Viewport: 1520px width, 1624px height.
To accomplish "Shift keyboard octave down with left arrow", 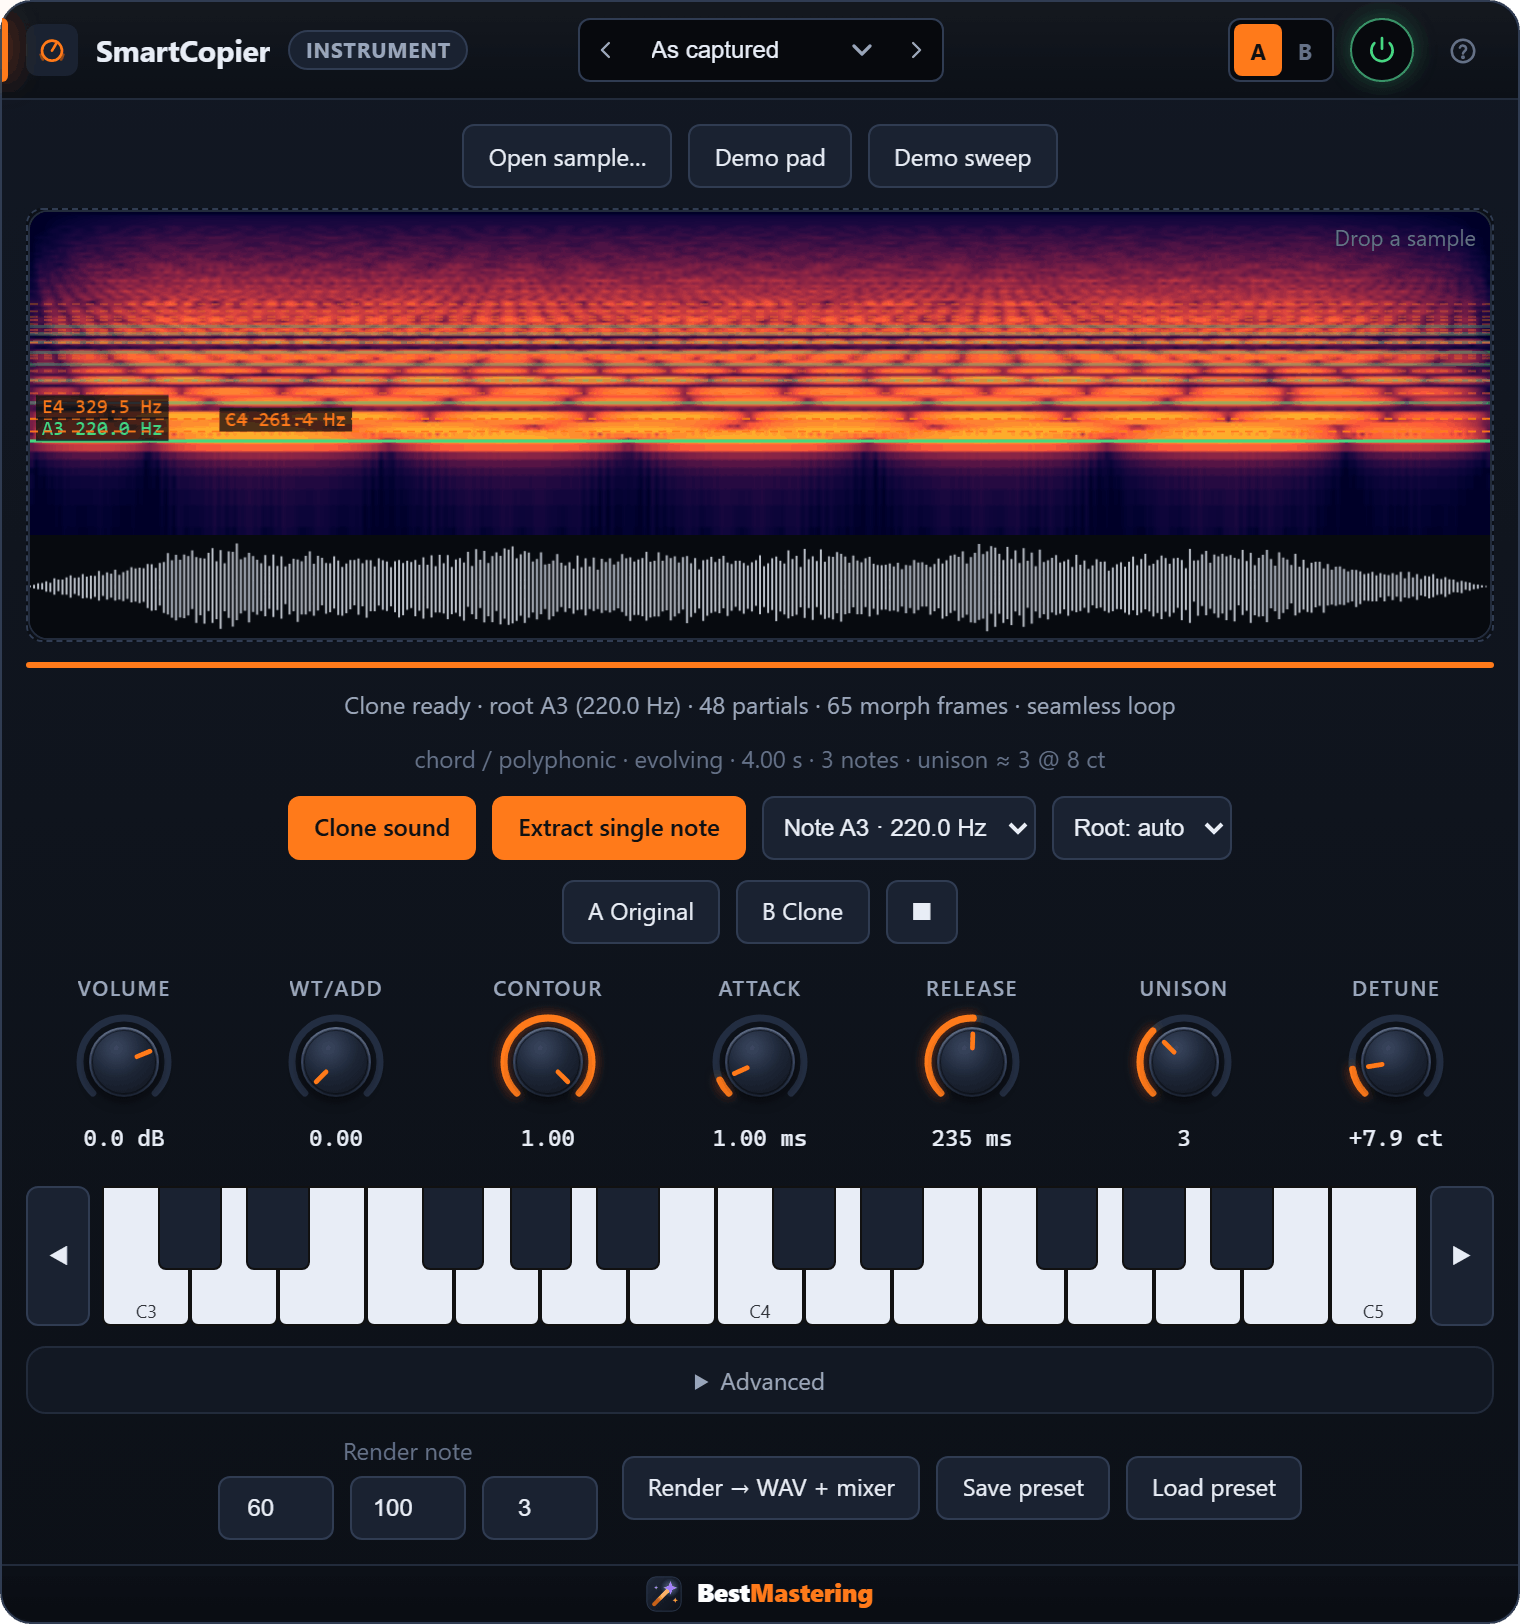I will coord(58,1256).
